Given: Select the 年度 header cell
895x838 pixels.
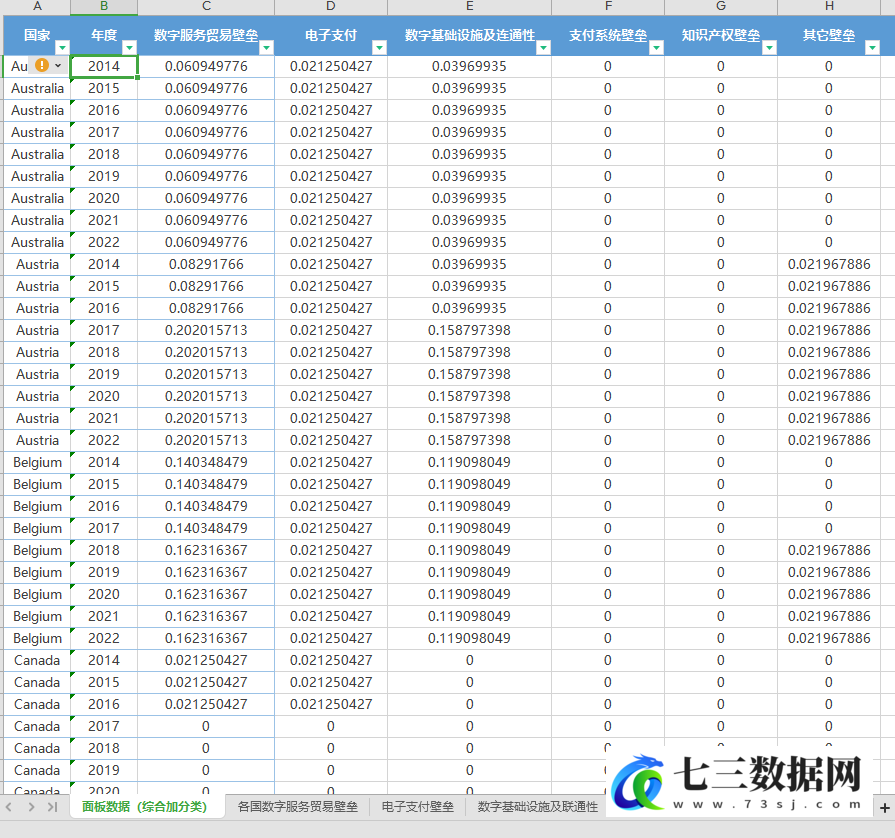Looking at the screenshot, I should [104, 35].
